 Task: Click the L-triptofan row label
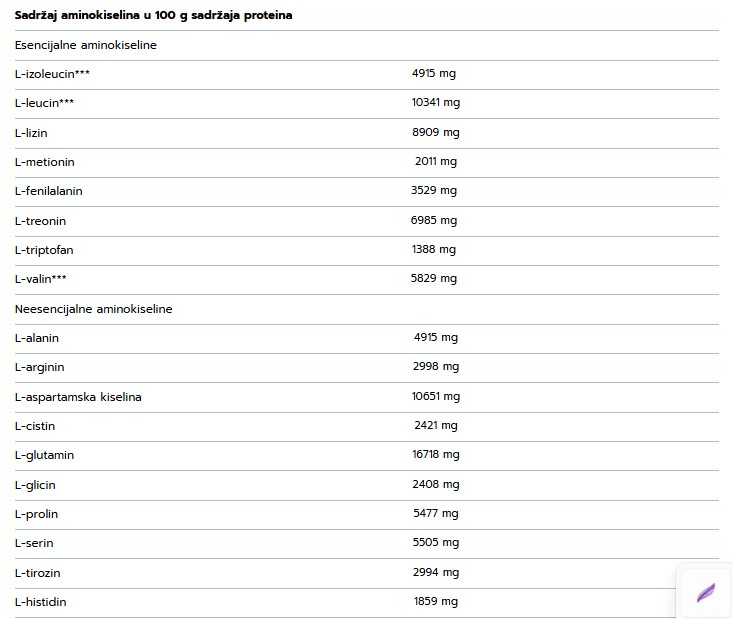[45, 250]
